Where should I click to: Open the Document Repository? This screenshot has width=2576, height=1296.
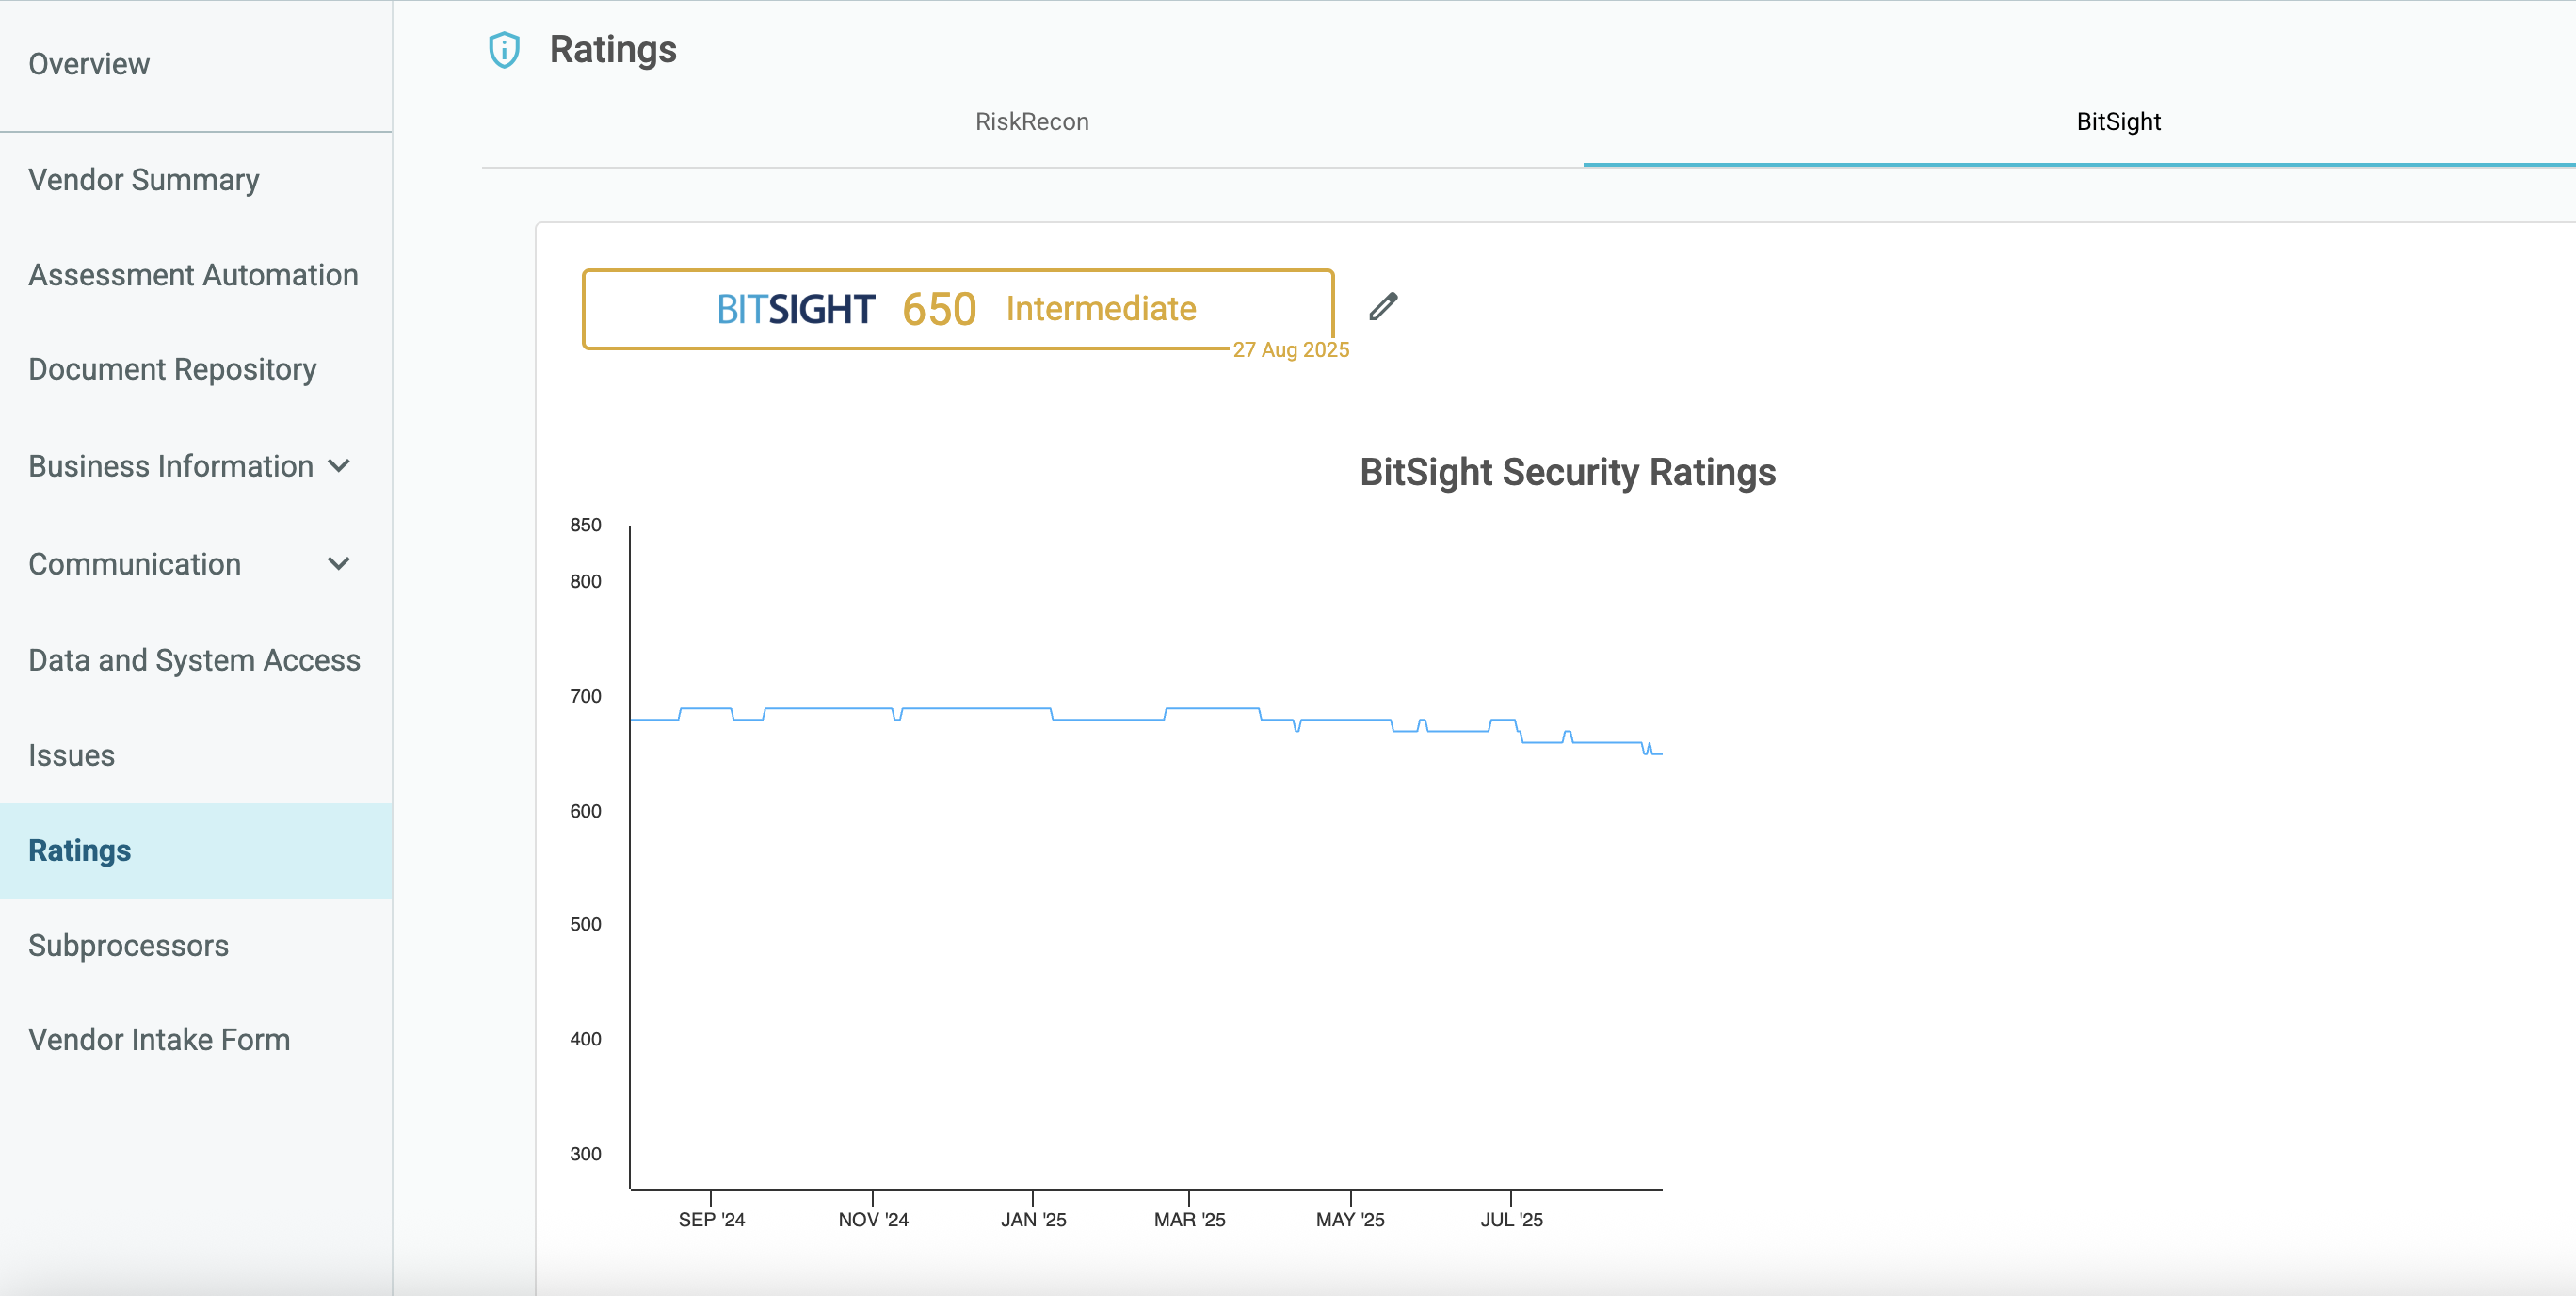pos(172,370)
